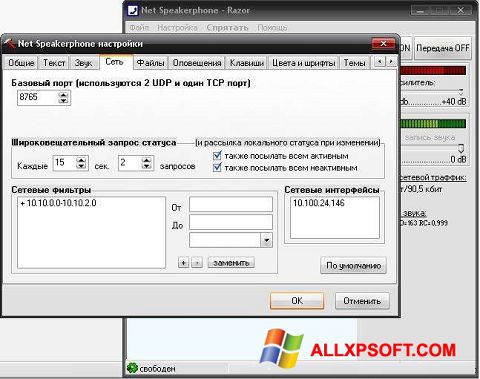
Task: Open the Текст tab
Action: click(54, 63)
